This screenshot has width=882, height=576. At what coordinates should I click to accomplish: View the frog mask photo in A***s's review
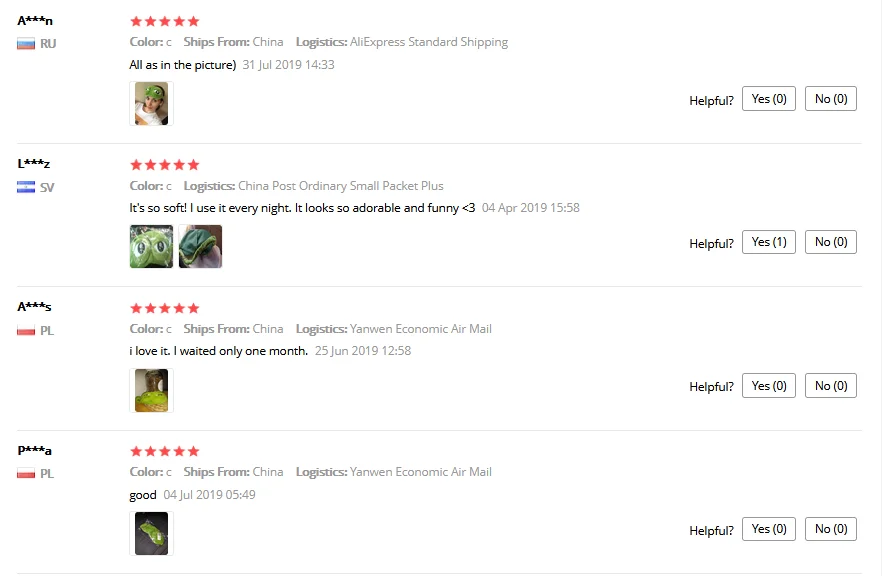151,390
